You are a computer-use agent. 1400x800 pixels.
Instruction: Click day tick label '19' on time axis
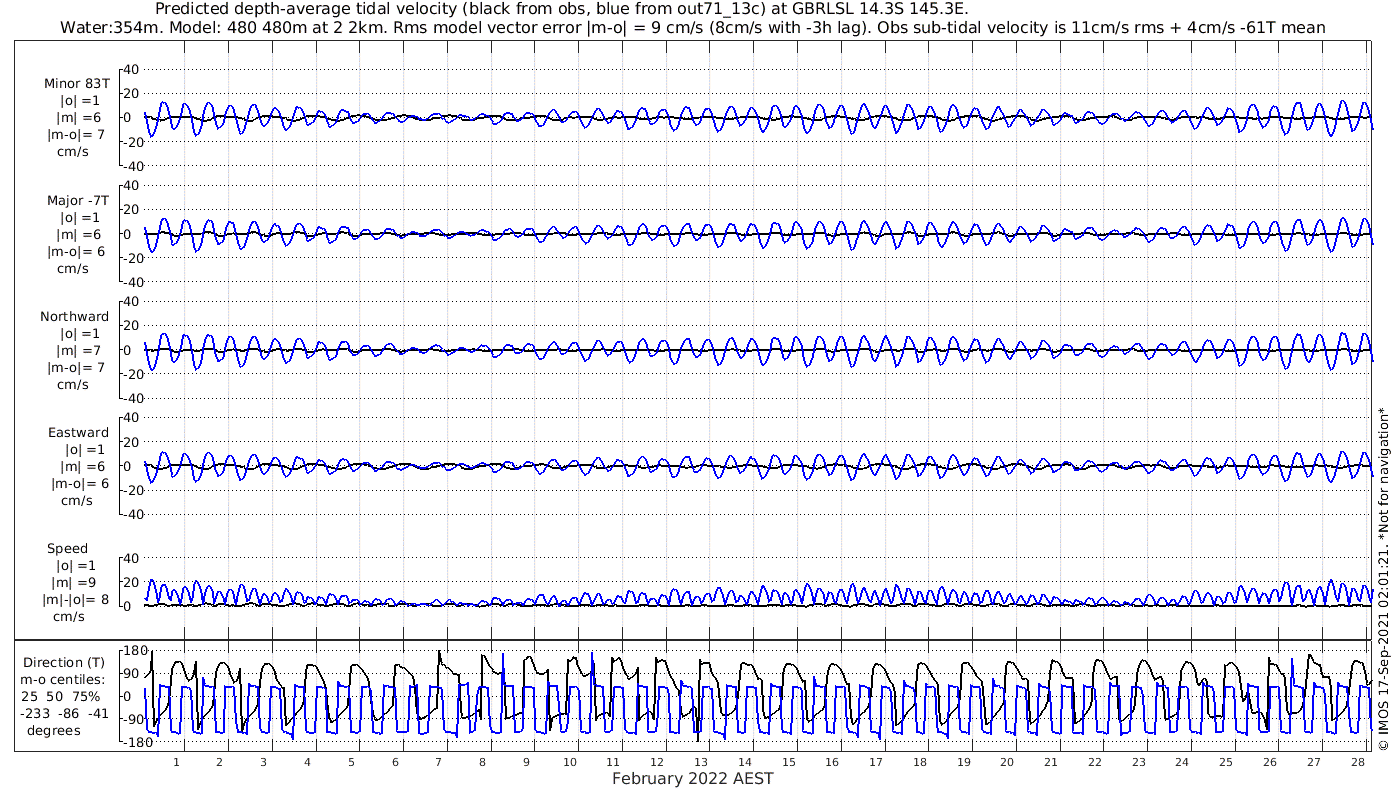tap(963, 762)
